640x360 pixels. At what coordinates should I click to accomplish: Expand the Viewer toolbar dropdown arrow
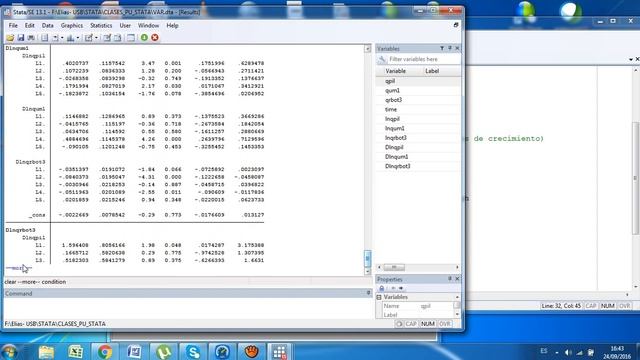[x=62, y=38]
